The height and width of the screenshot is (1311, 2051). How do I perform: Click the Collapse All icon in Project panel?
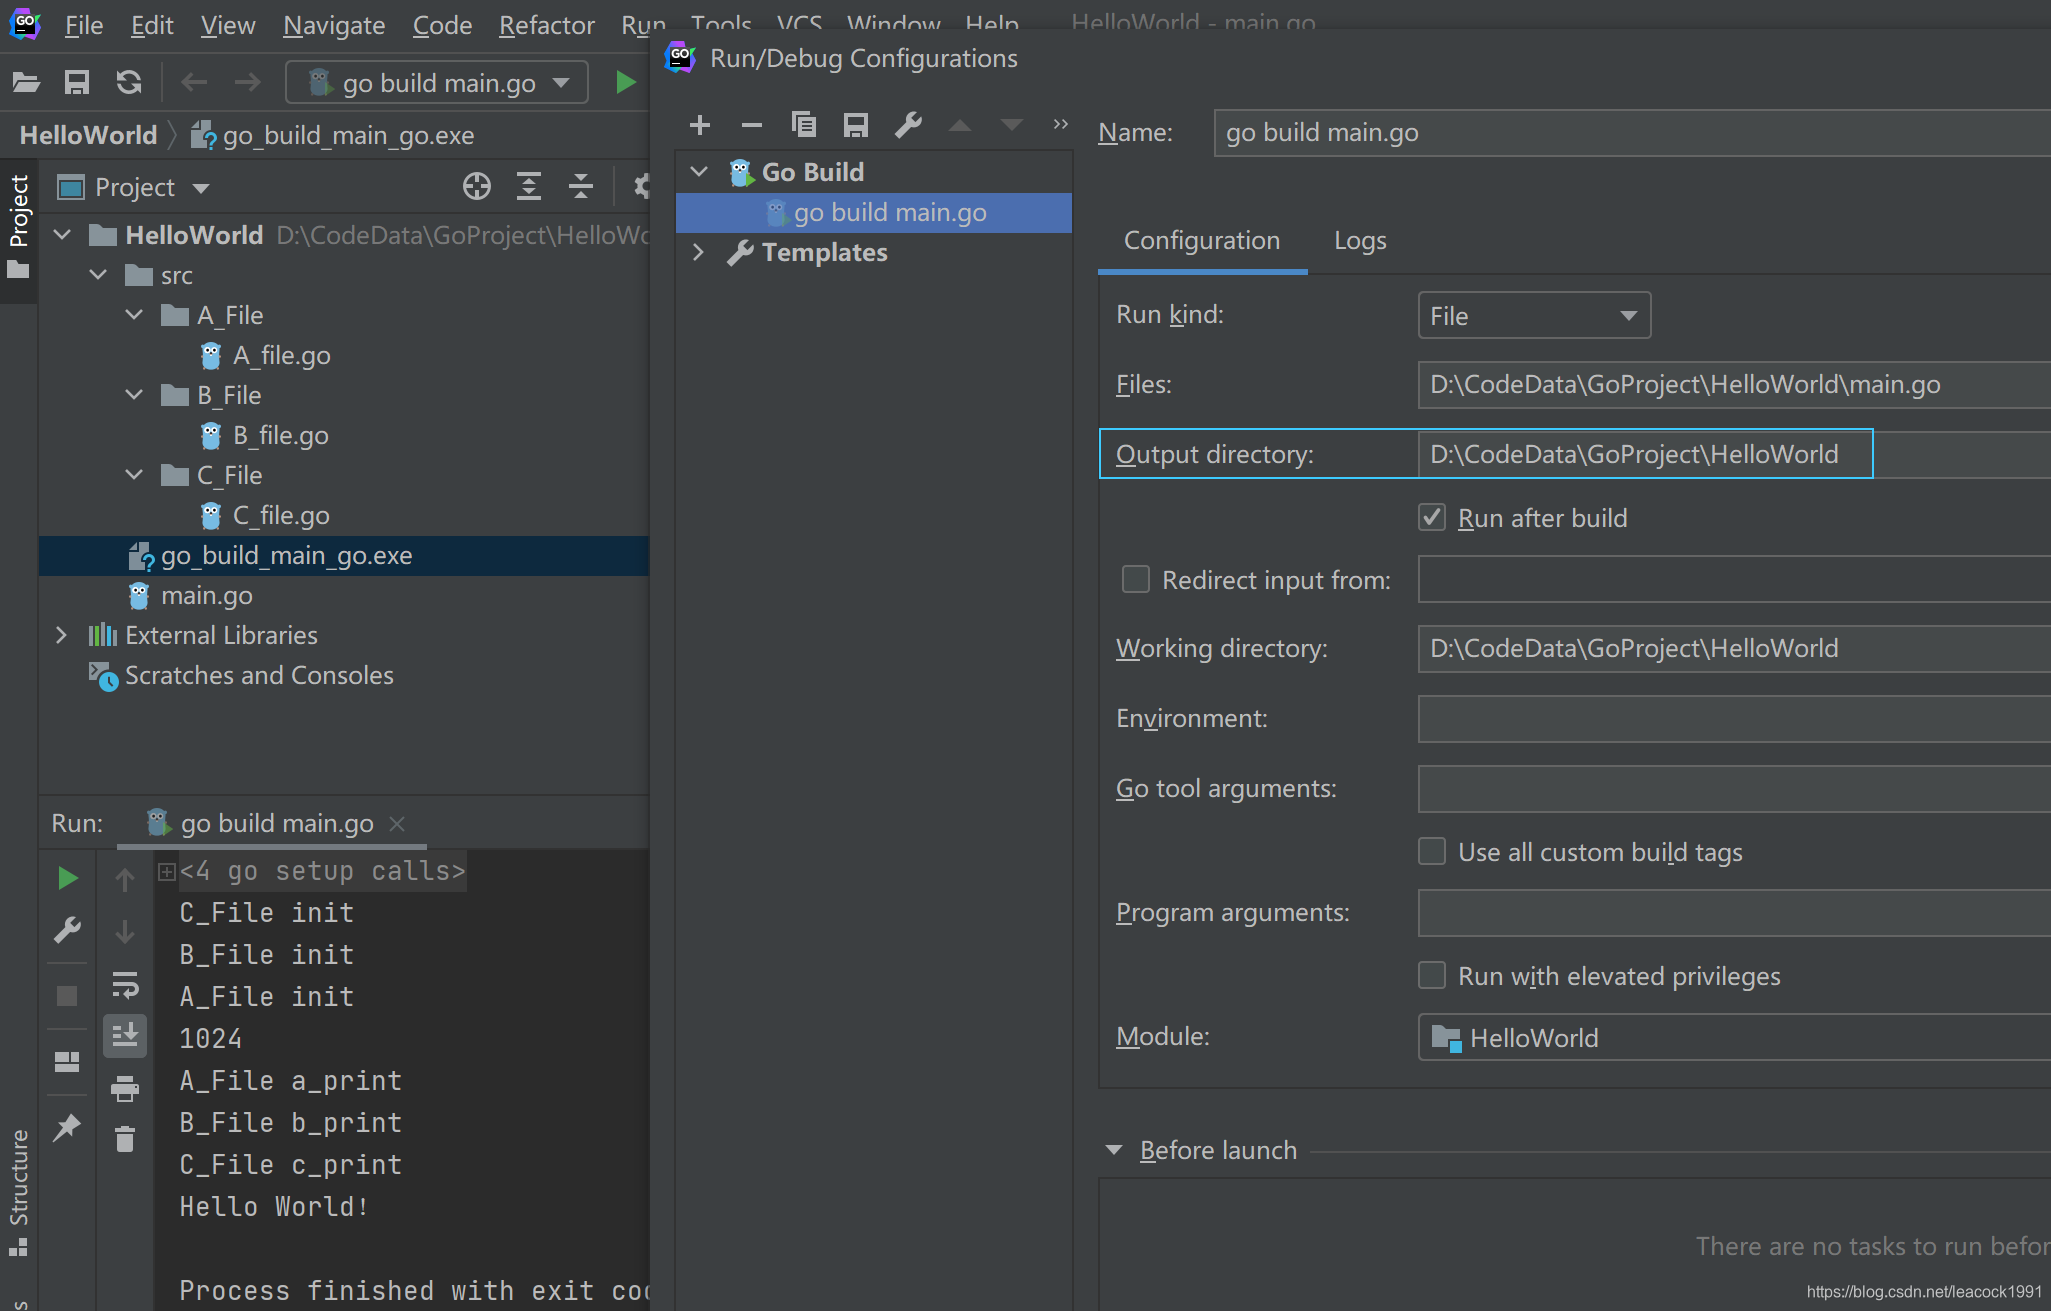[x=581, y=186]
